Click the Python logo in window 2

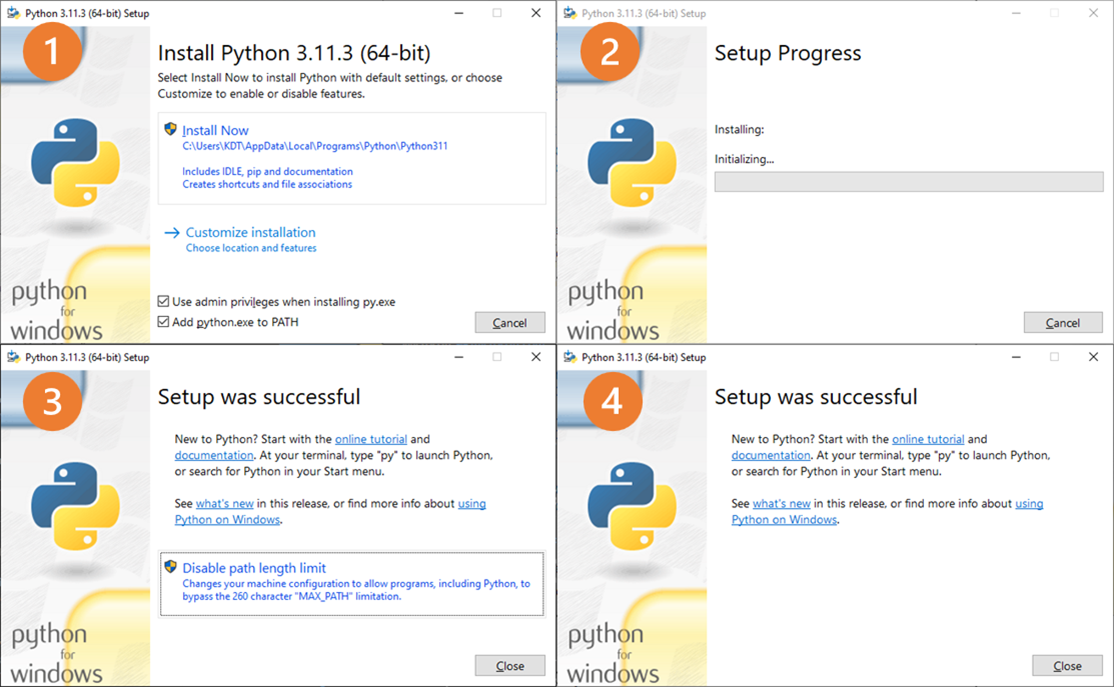[632, 163]
